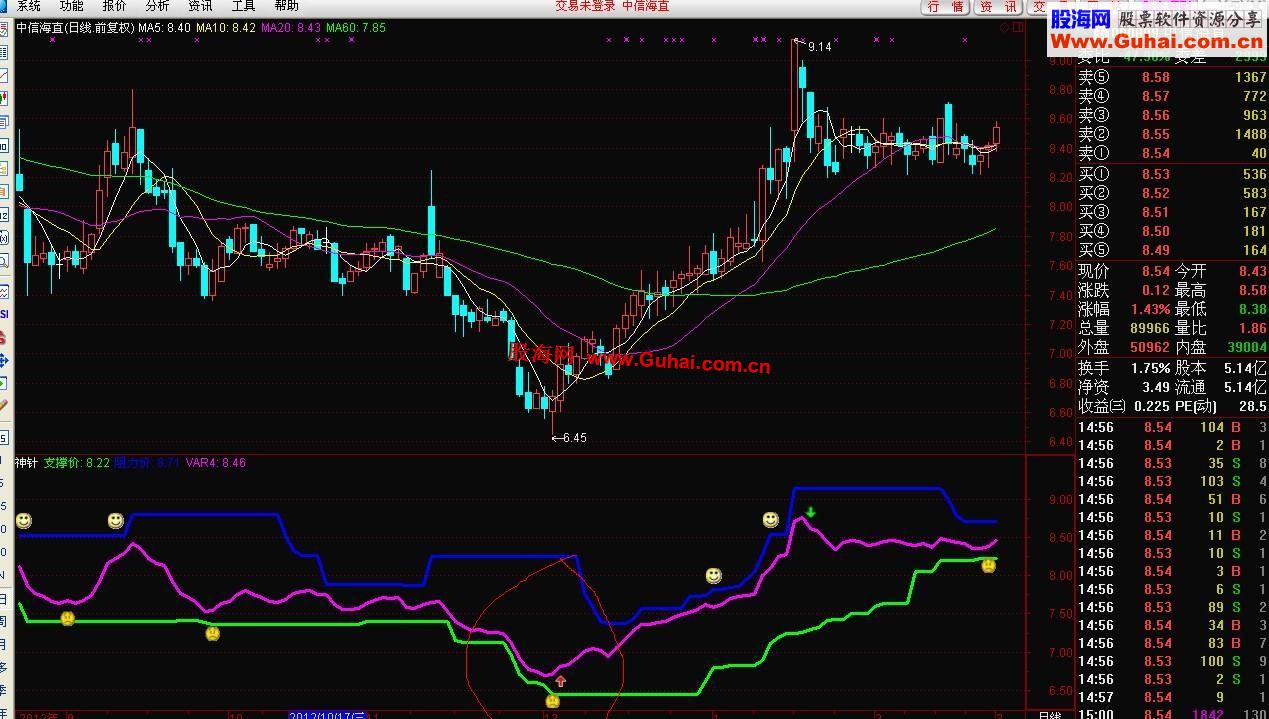Select the 卖④ 8.57 order row

pyautogui.click(x=1173, y=96)
